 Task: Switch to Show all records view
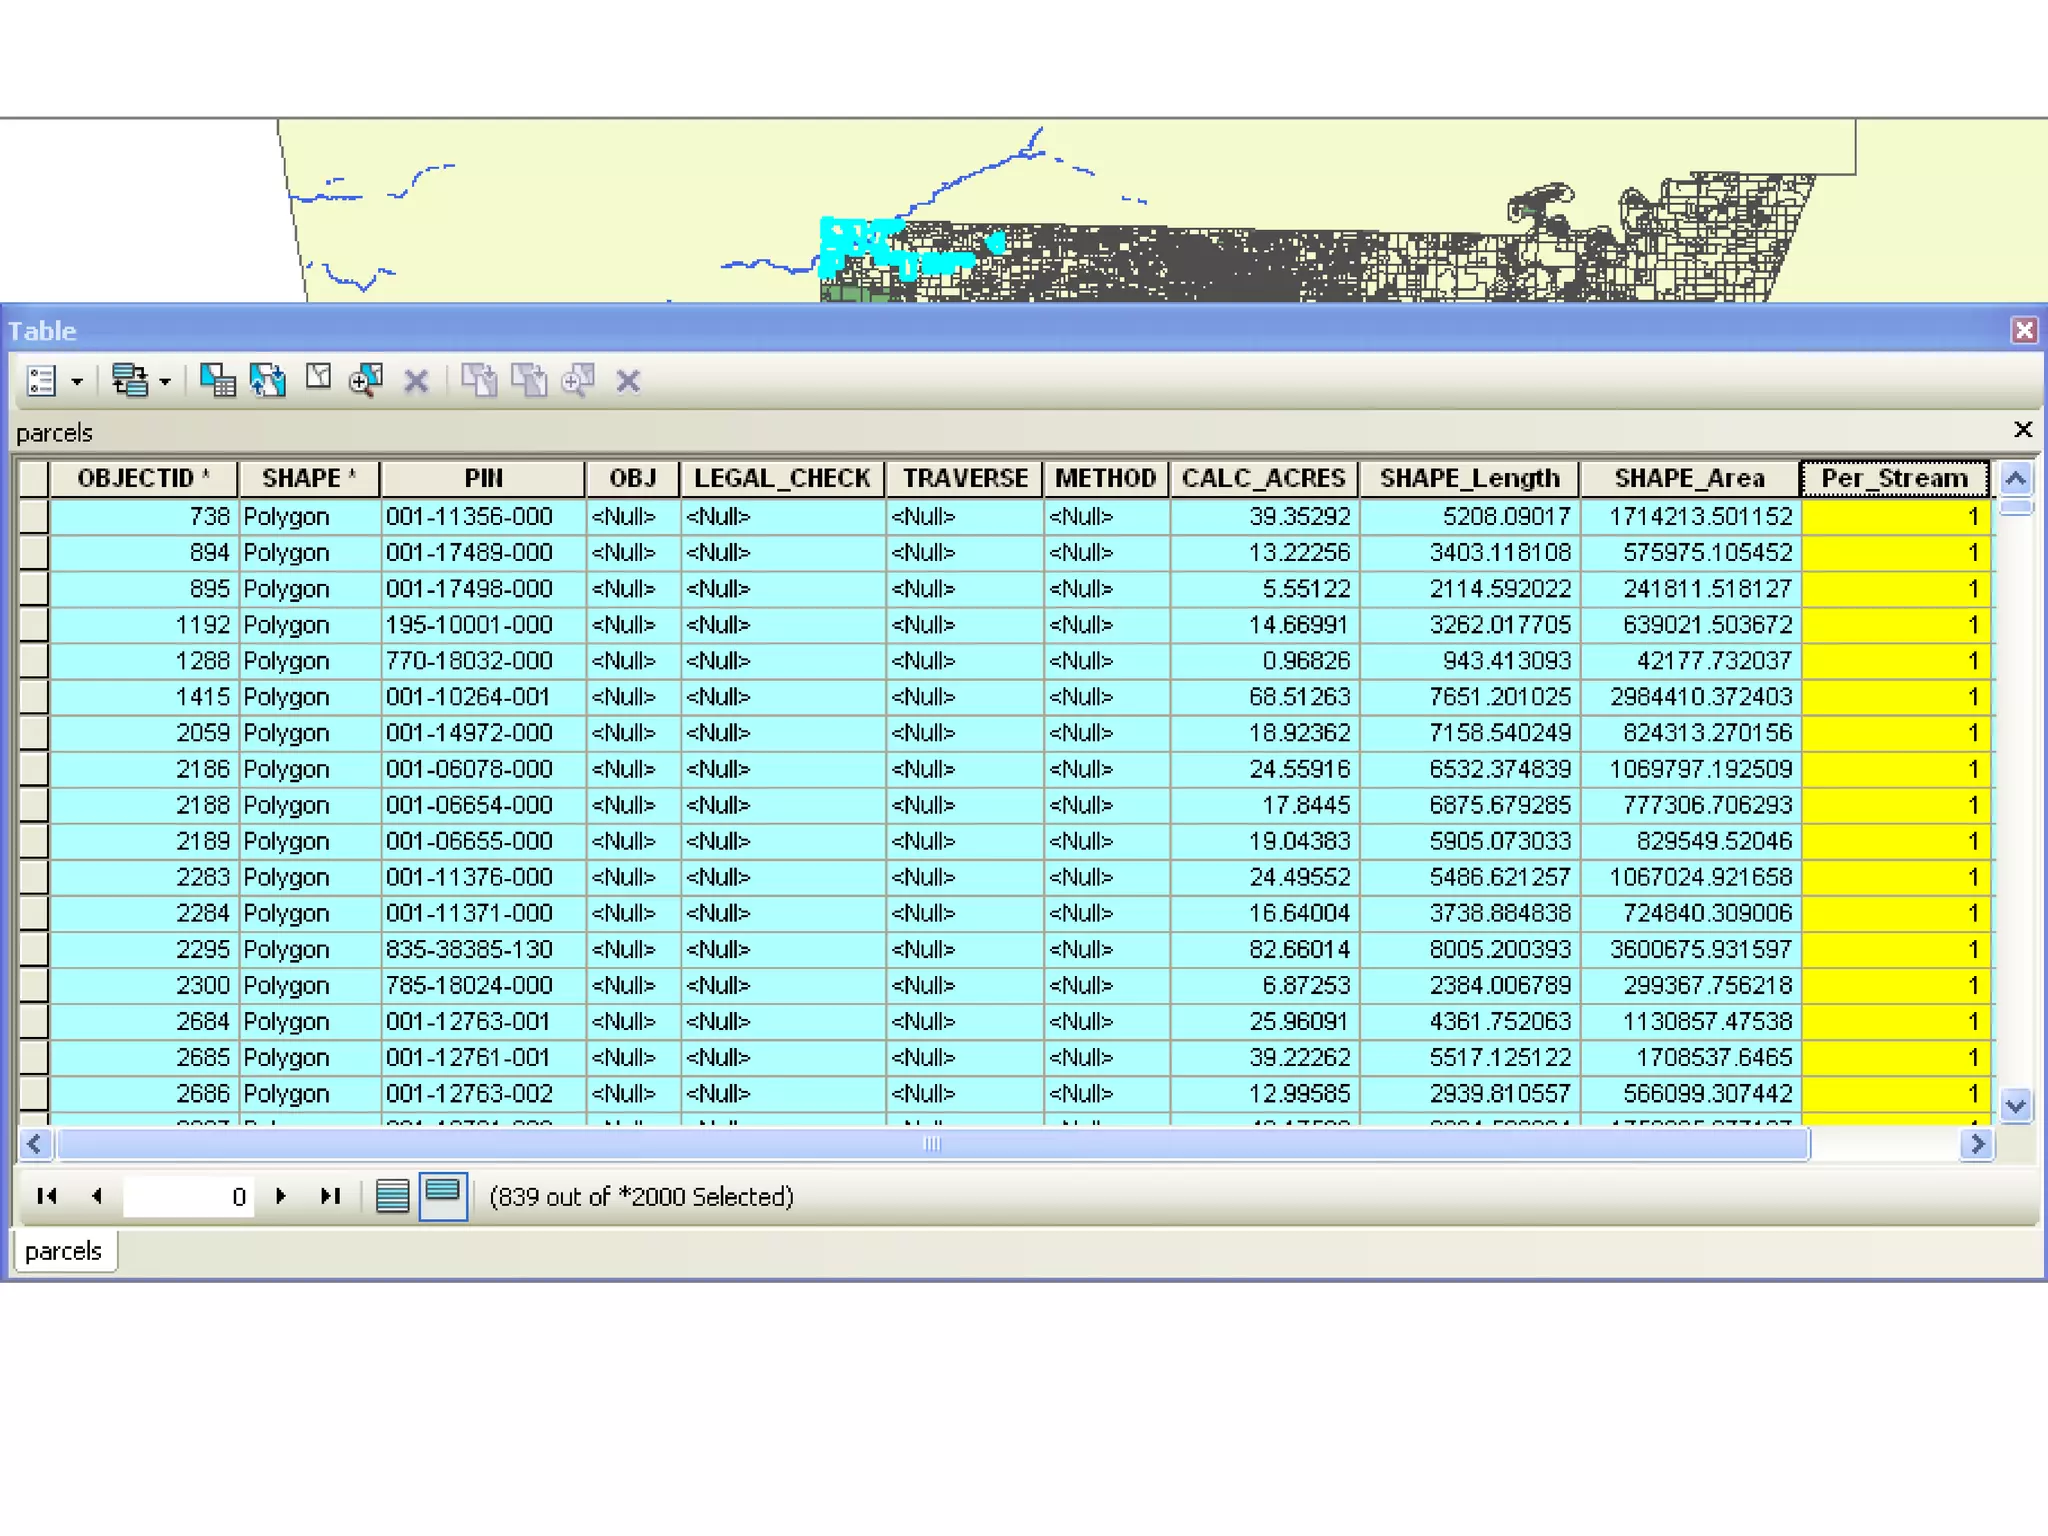(392, 1196)
